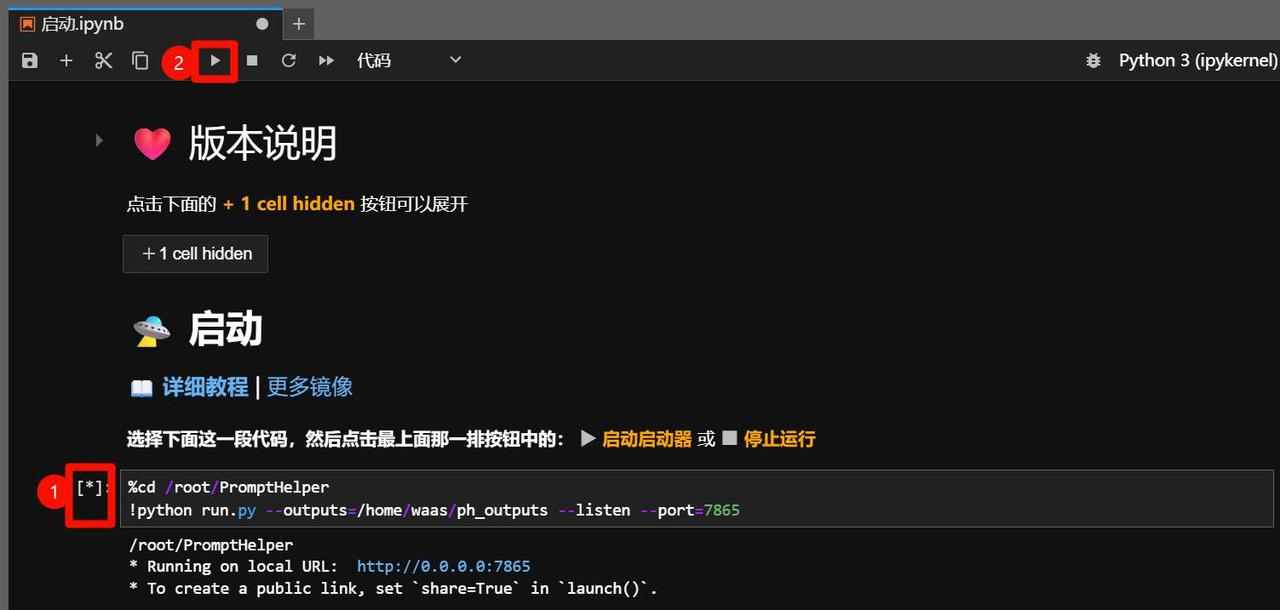The width and height of the screenshot is (1280, 610).
Task: Toggle the debugger bug icon
Action: coord(1093,61)
